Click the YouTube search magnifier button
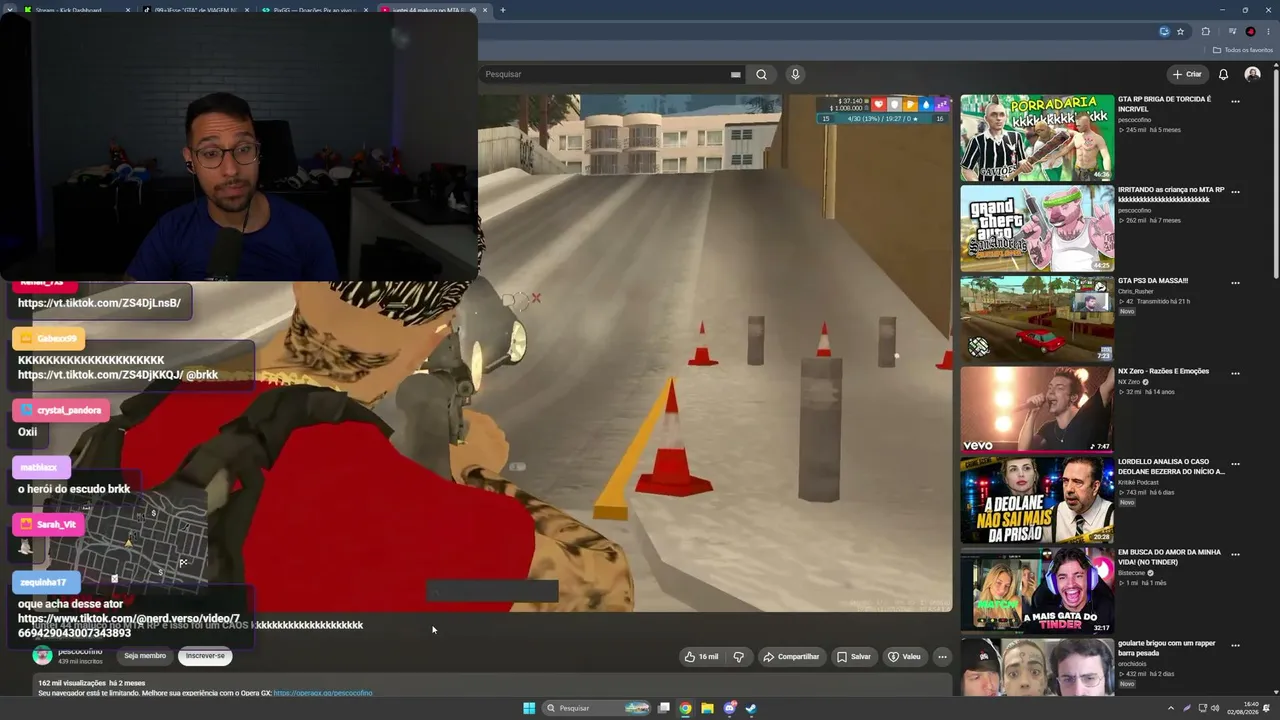 [x=761, y=74]
